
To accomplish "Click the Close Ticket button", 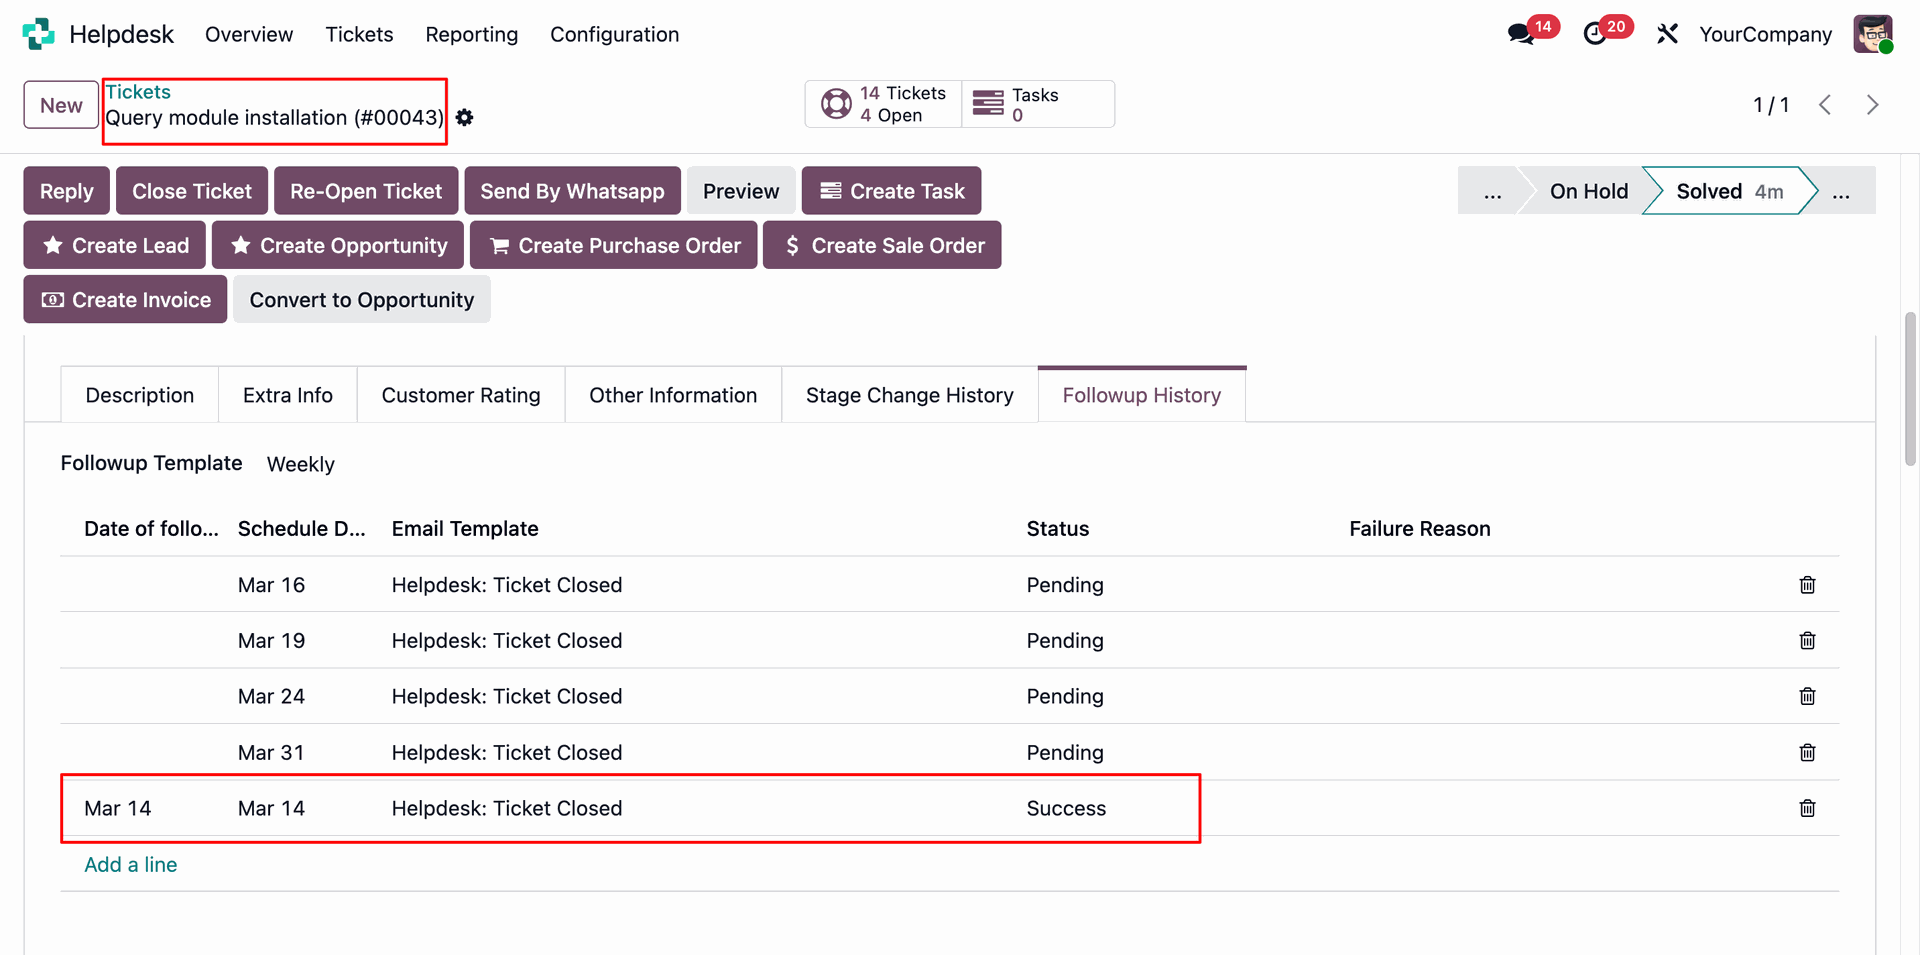I will (192, 191).
